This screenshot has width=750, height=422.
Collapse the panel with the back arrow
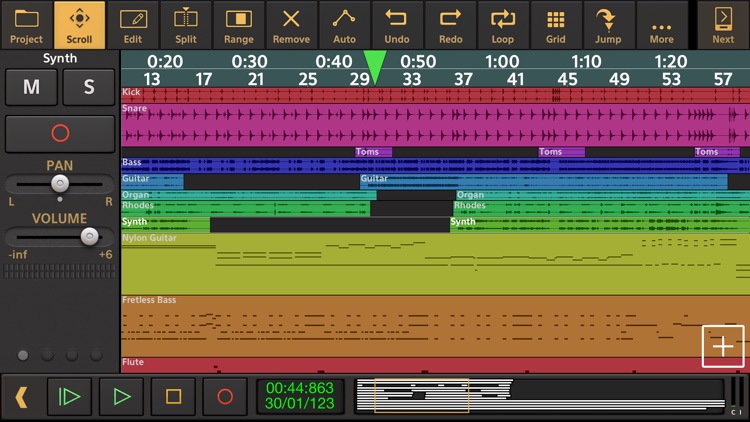[21, 397]
